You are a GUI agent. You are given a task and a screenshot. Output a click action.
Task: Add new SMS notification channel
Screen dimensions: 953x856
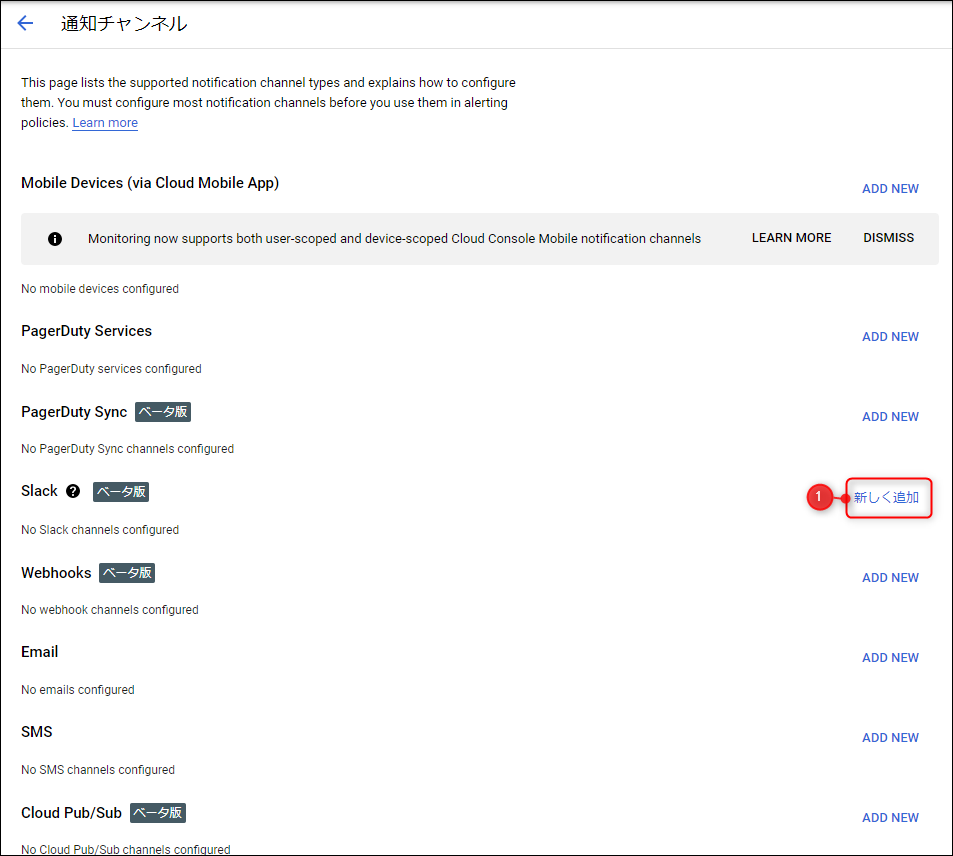(x=890, y=738)
